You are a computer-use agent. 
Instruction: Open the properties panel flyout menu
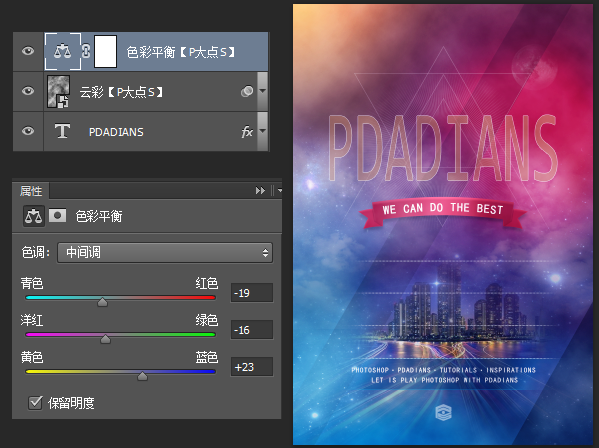click(x=279, y=190)
